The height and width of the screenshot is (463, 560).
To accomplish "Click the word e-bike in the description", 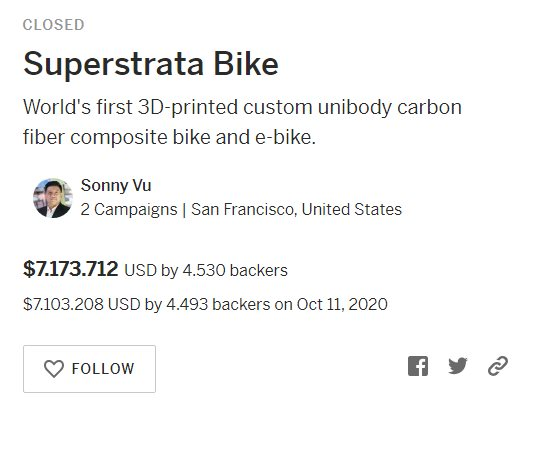I will [x=285, y=137].
